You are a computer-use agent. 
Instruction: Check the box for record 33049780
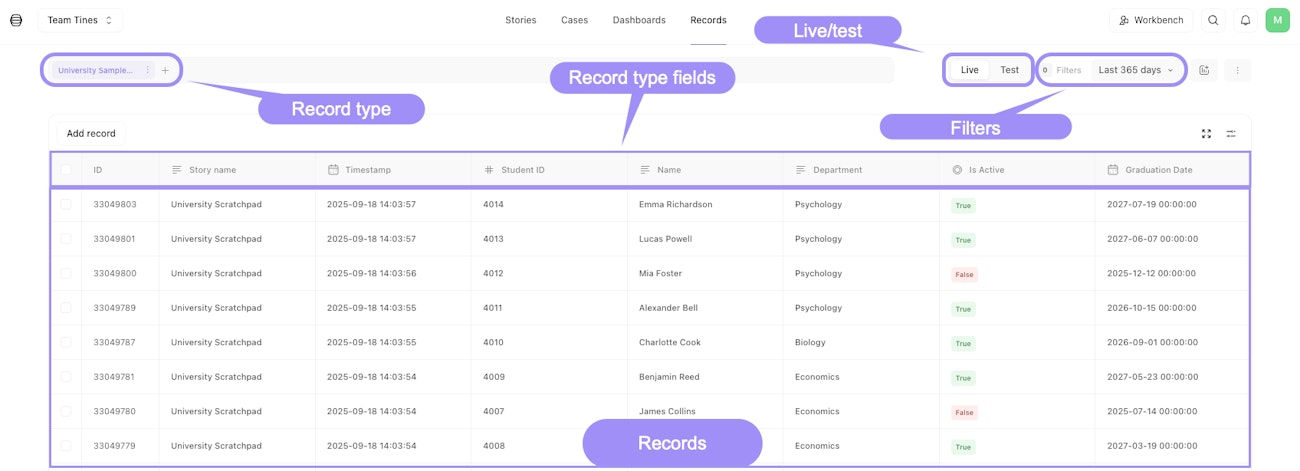(x=66, y=411)
